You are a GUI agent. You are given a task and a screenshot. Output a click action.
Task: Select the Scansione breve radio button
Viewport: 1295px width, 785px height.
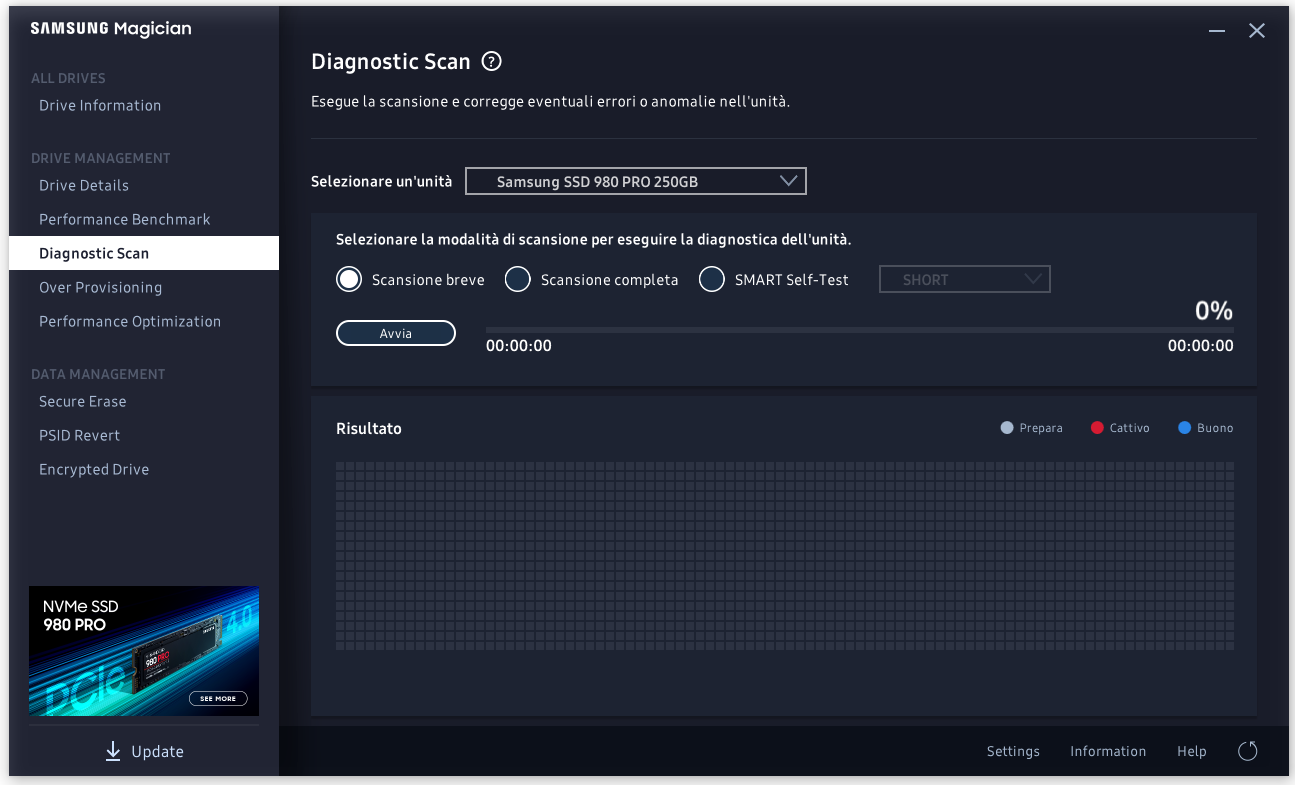[349, 280]
